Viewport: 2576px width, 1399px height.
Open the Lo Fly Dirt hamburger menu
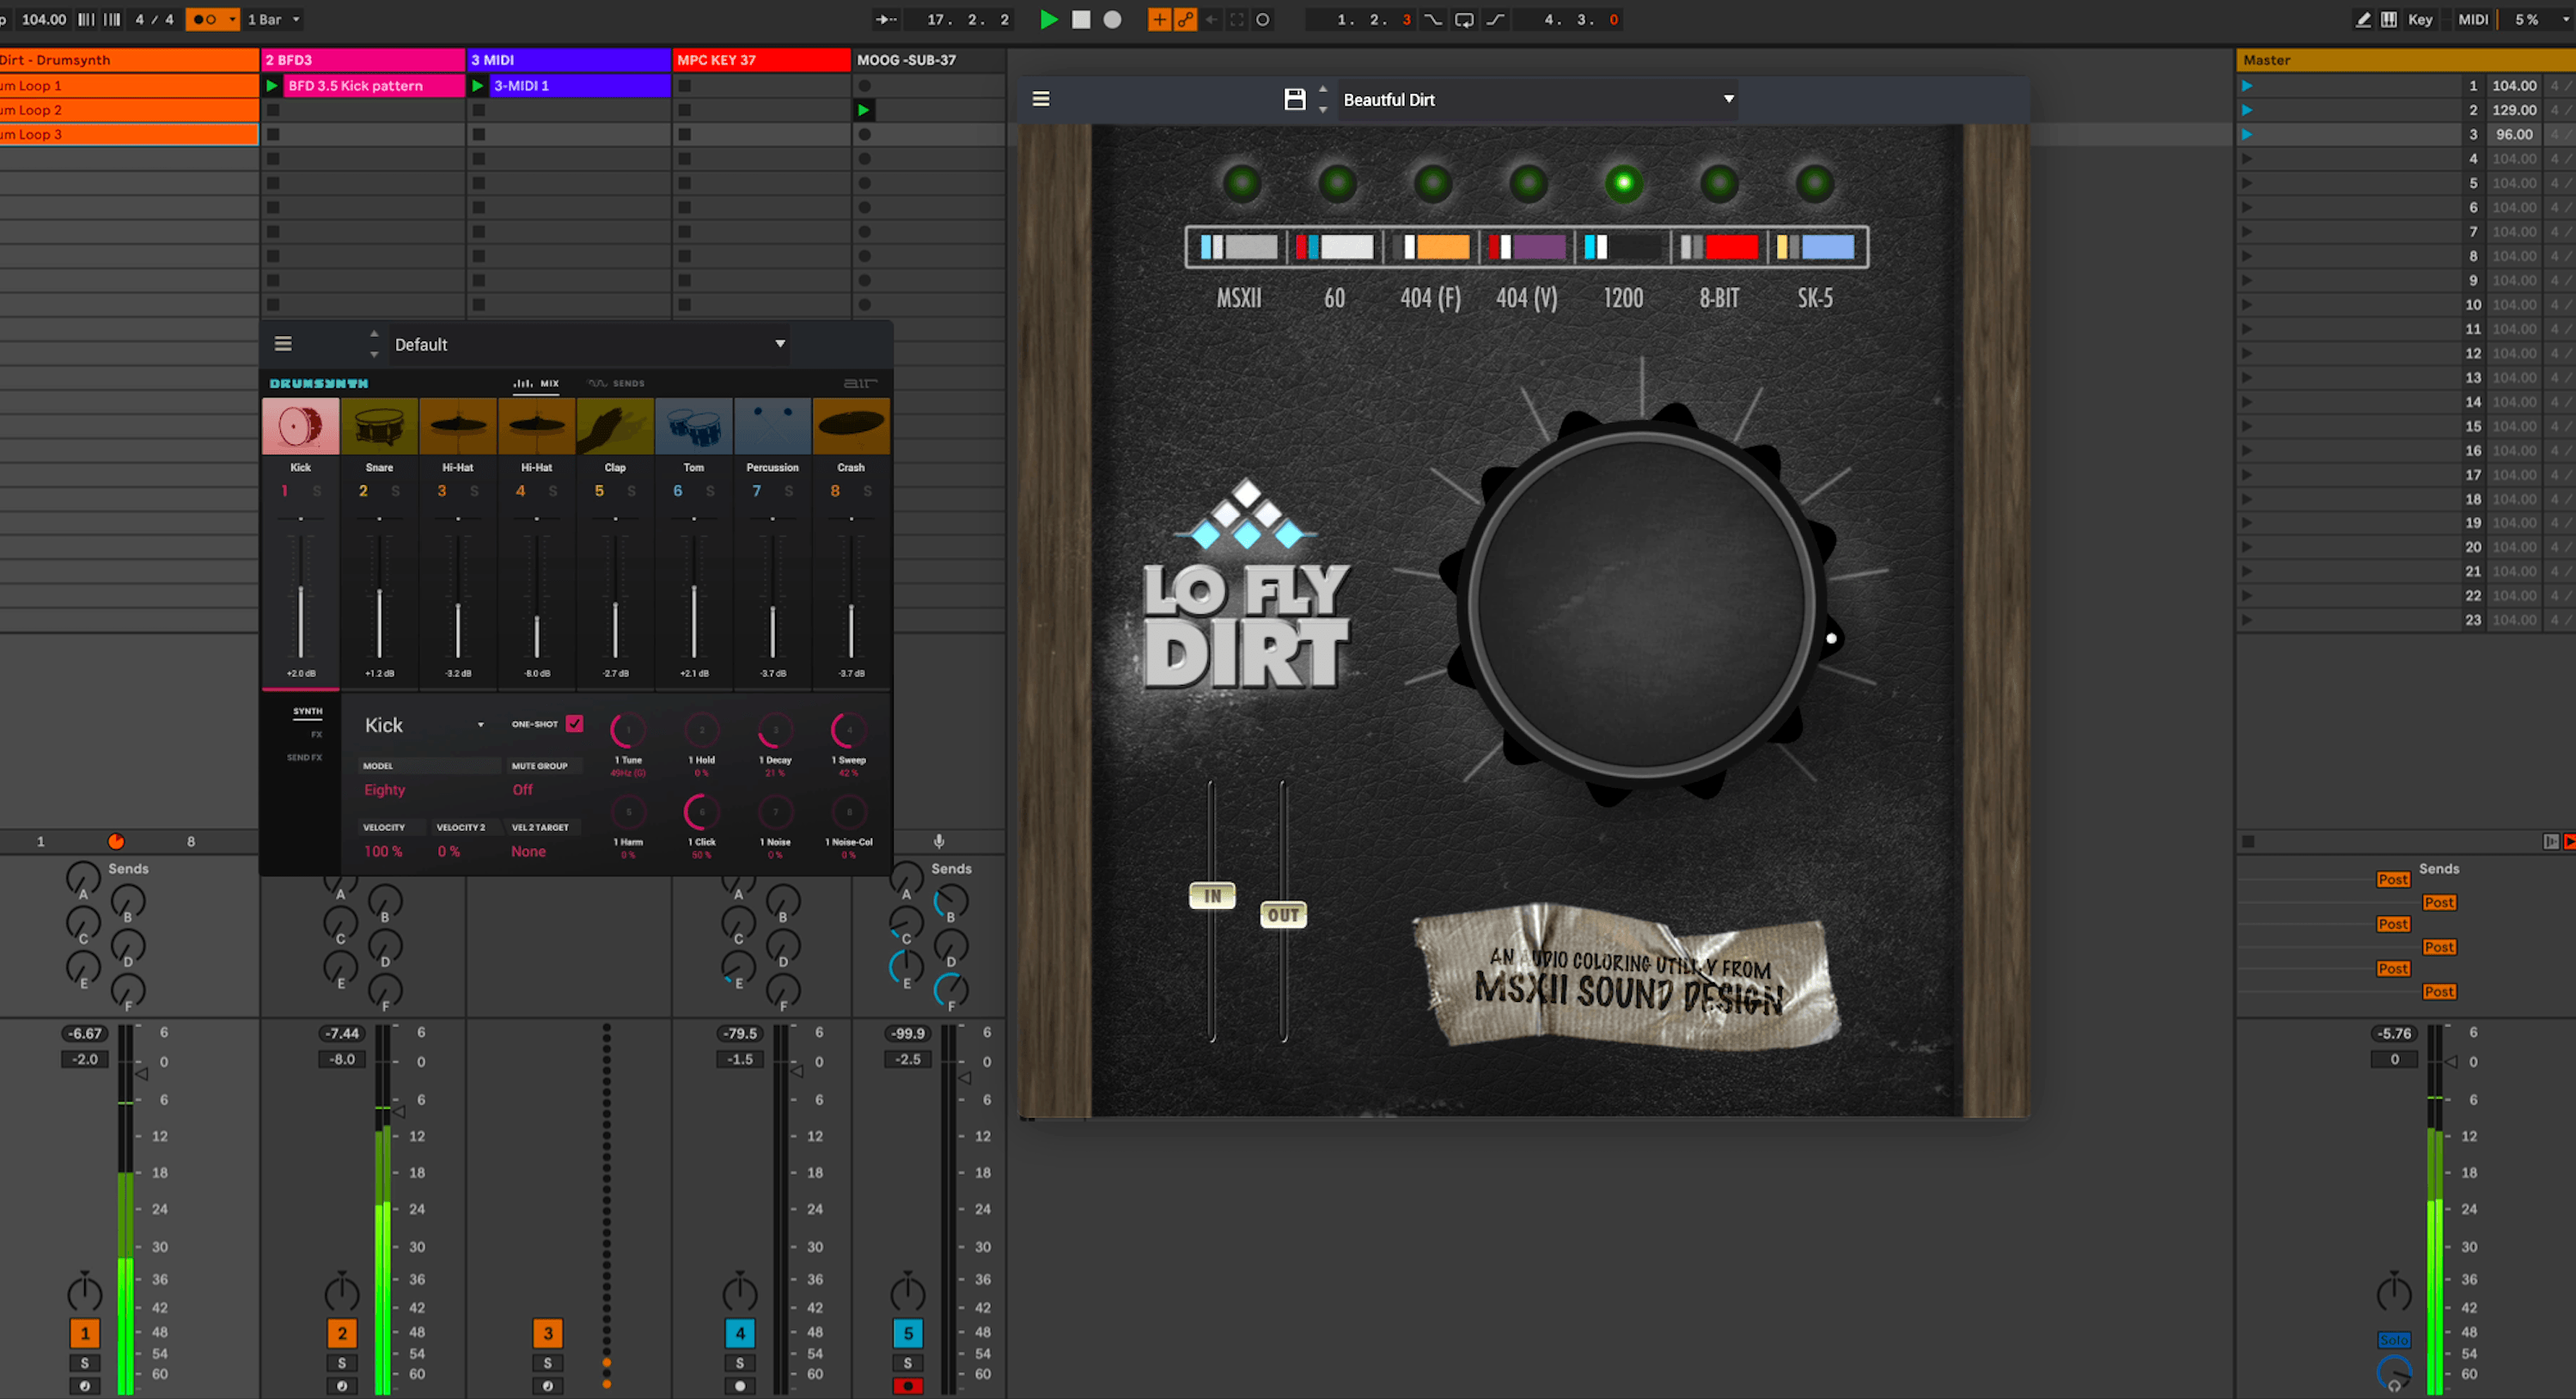pyautogui.click(x=1041, y=99)
